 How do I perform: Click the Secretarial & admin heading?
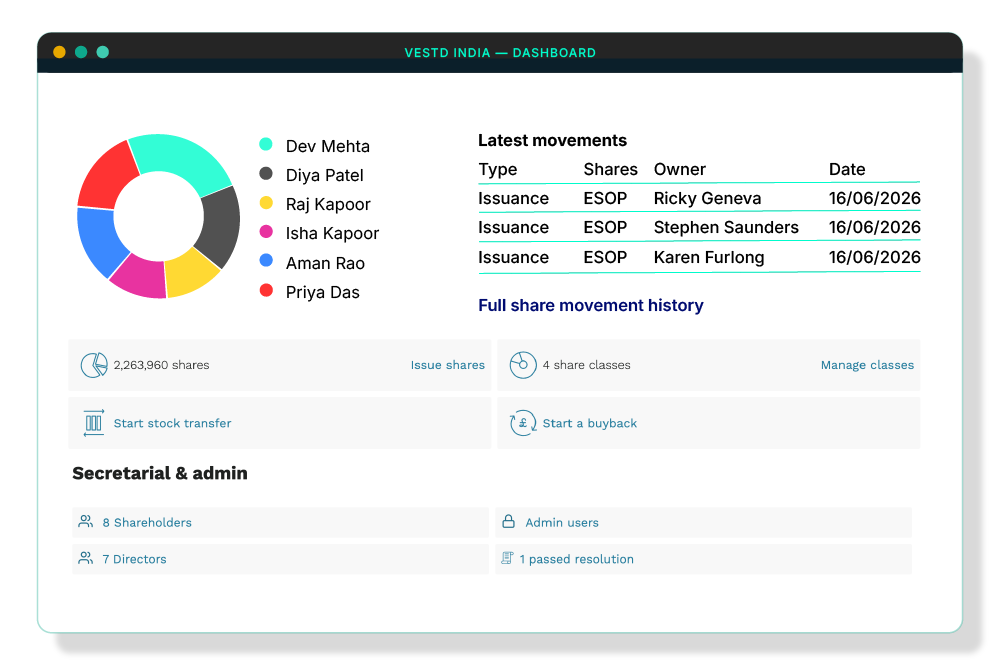point(159,473)
